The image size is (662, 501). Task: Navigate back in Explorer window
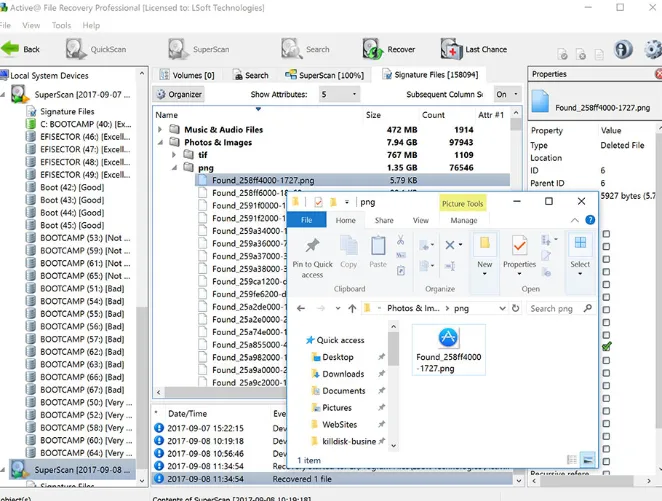tap(301, 309)
